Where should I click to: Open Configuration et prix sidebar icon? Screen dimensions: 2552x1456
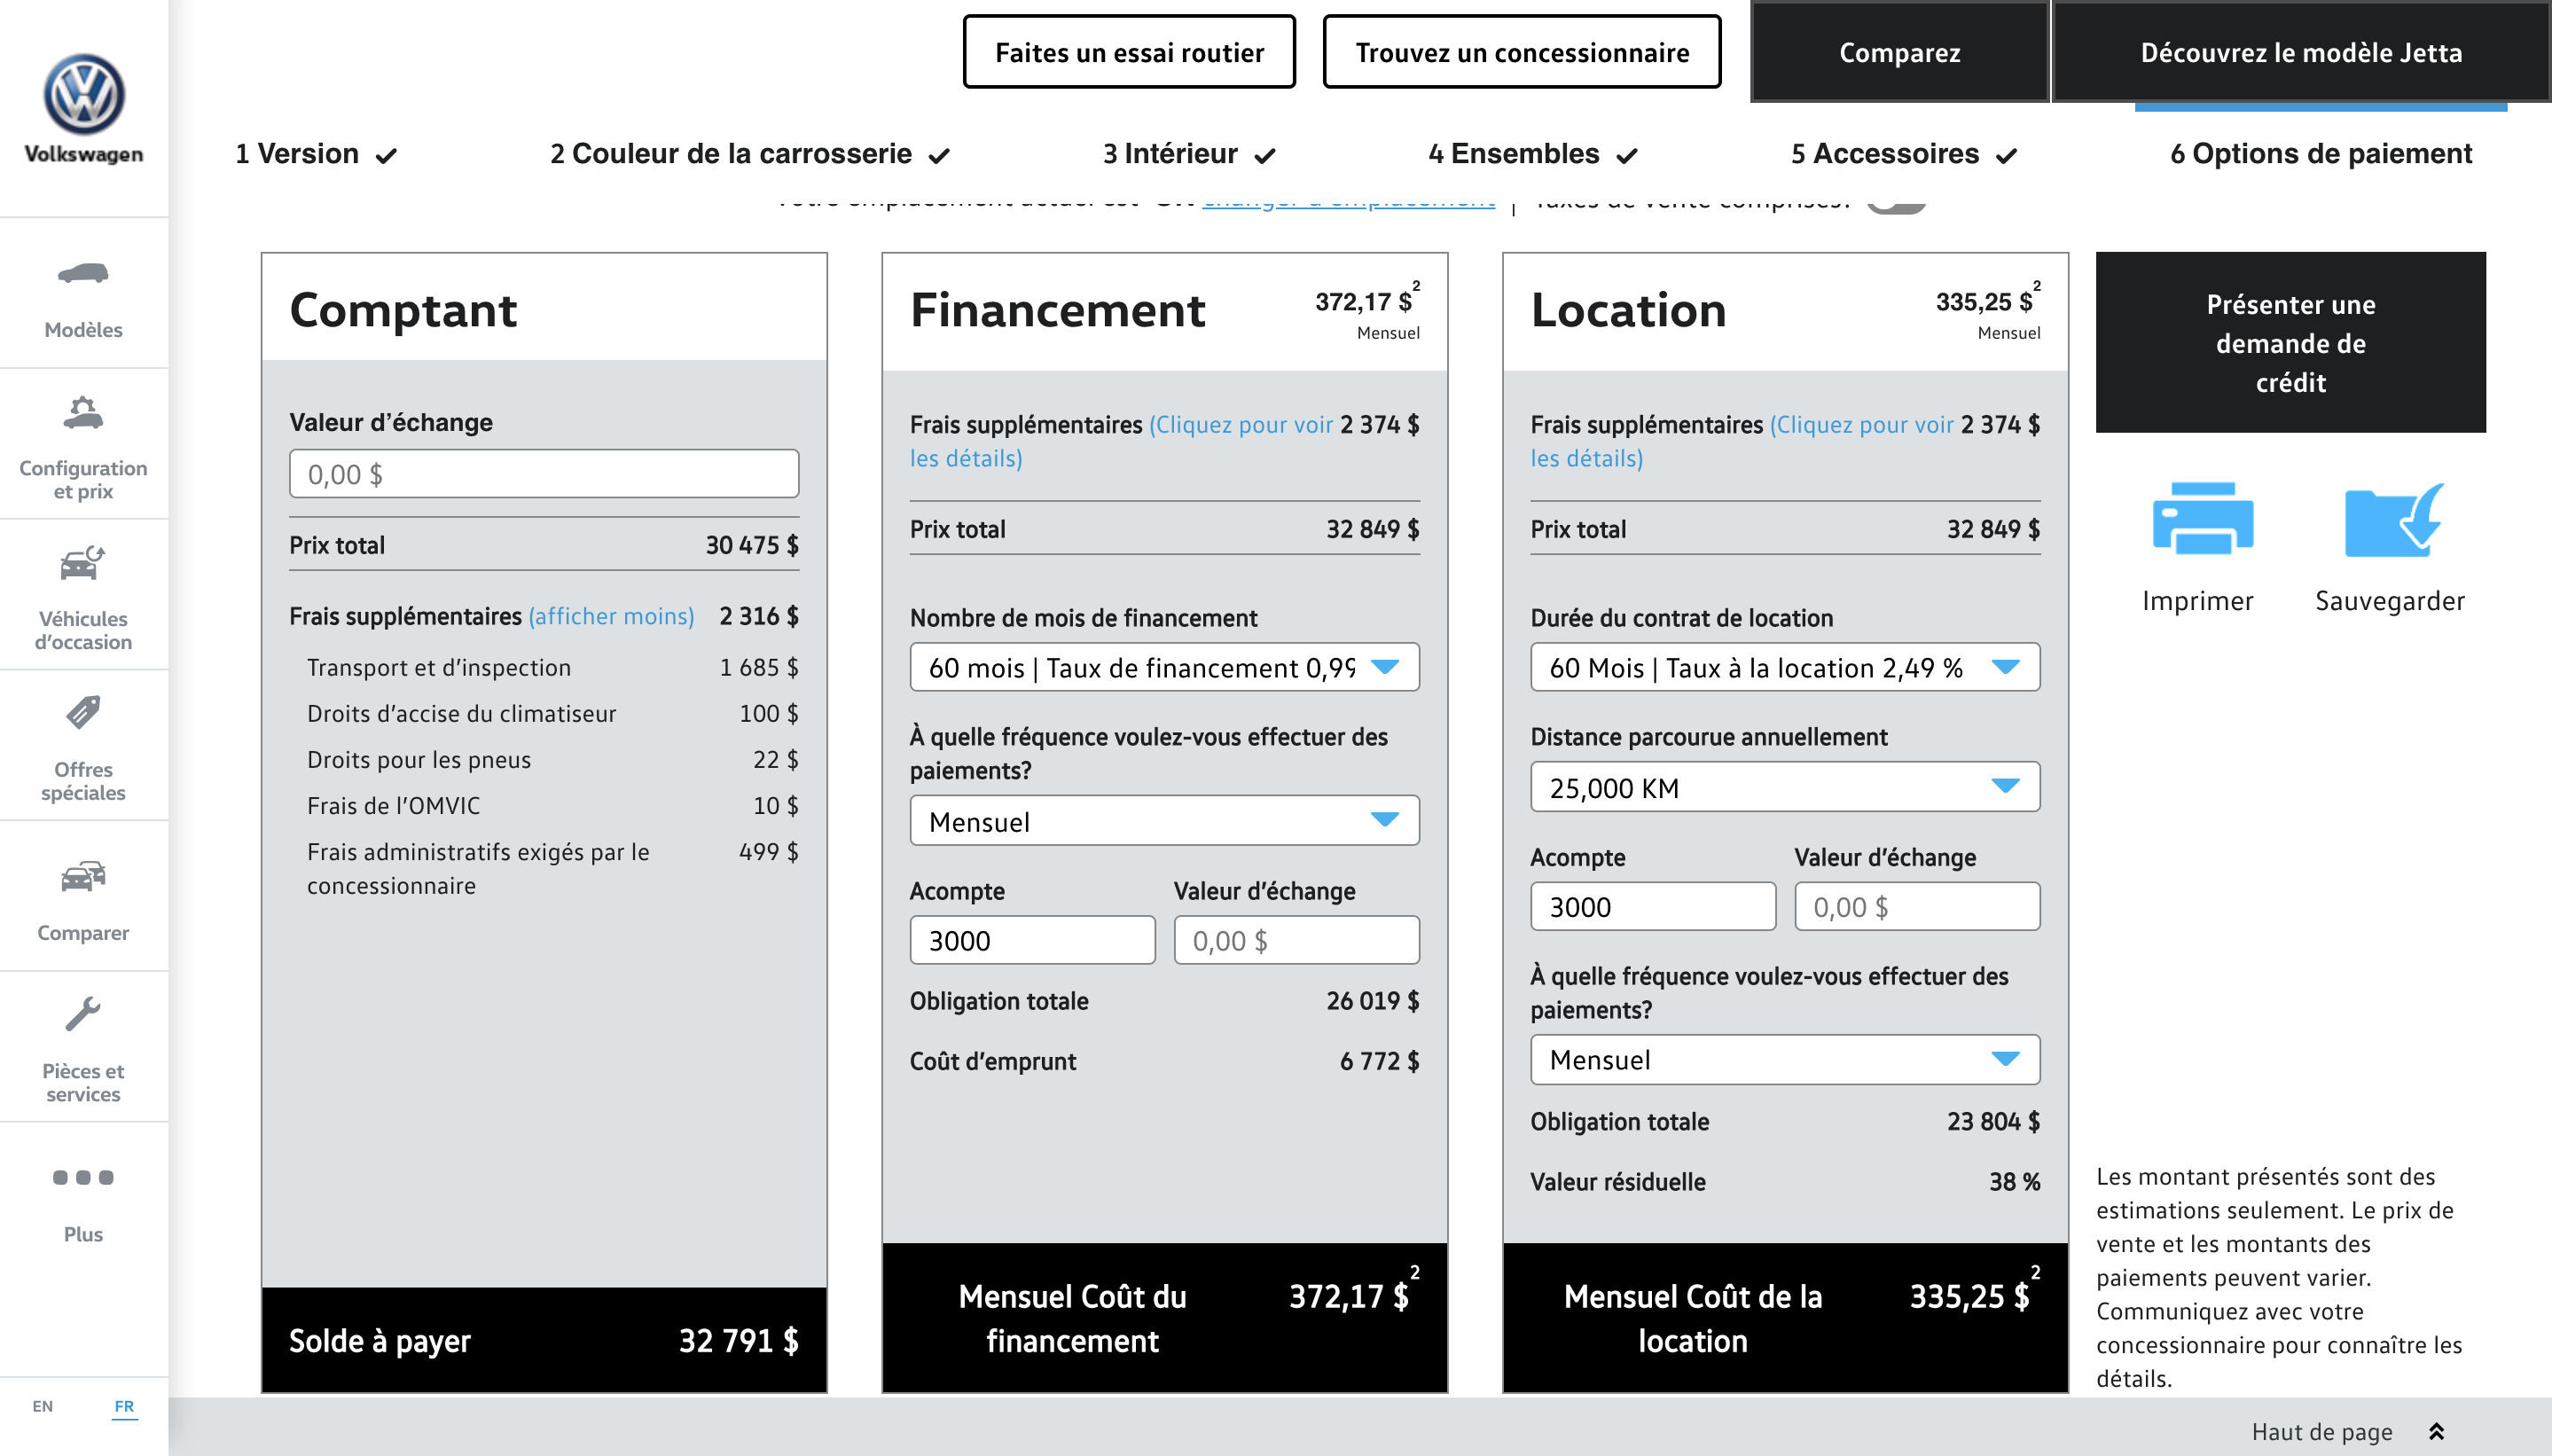click(x=83, y=413)
